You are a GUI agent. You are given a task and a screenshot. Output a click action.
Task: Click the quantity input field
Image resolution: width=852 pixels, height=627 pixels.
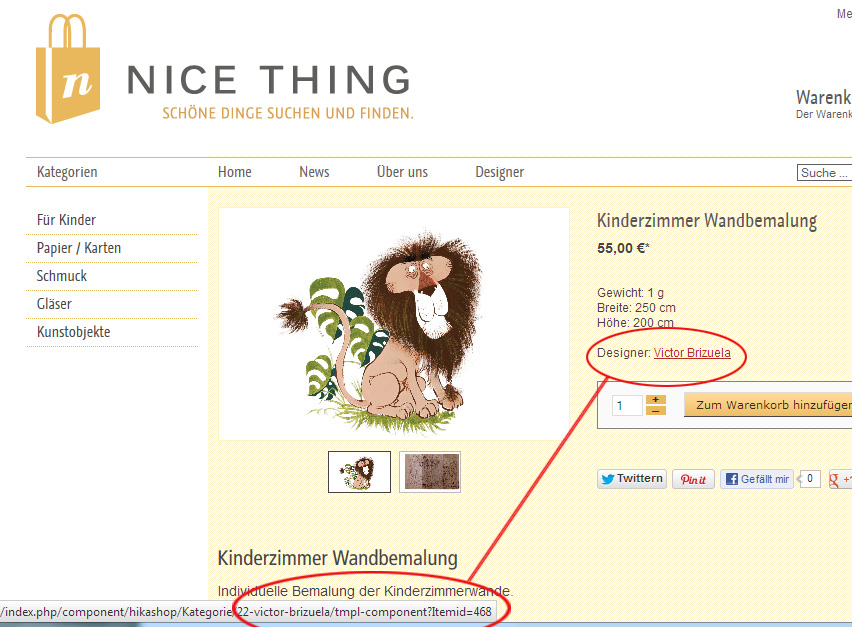tap(627, 405)
